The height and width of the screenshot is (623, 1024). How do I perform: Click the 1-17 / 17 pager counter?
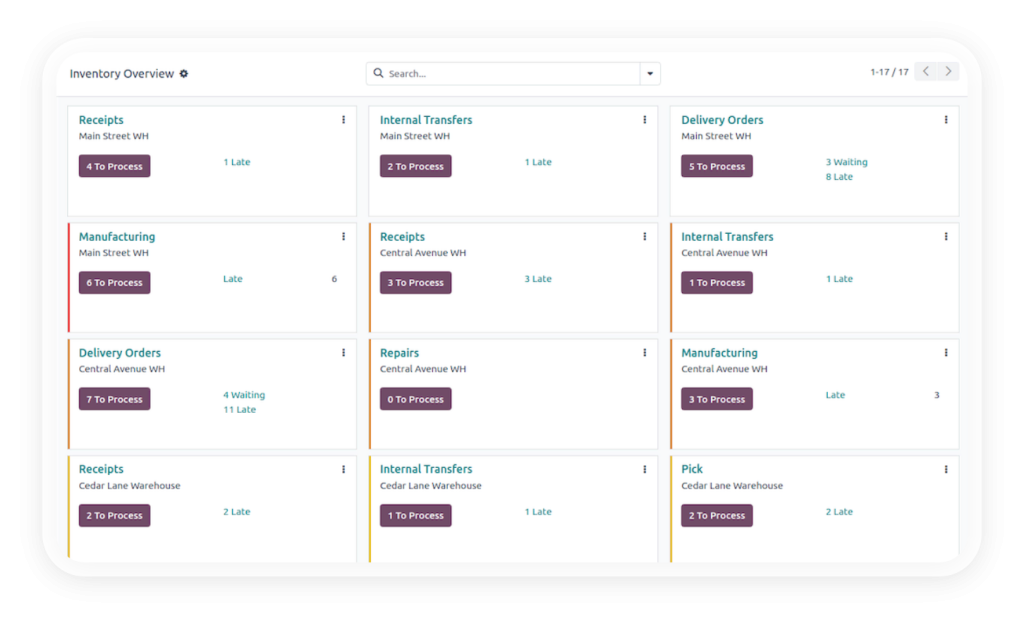(x=889, y=72)
